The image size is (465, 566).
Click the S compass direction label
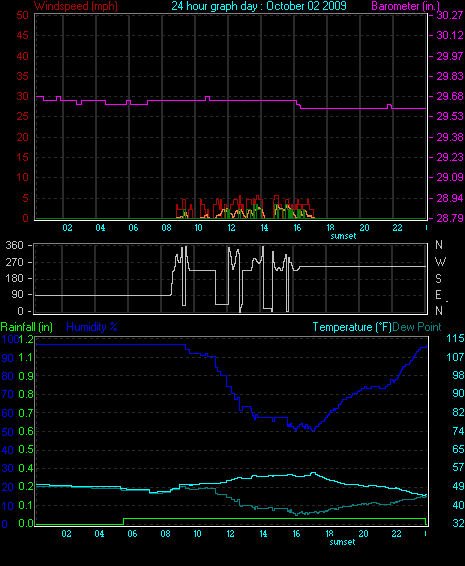click(438, 279)
